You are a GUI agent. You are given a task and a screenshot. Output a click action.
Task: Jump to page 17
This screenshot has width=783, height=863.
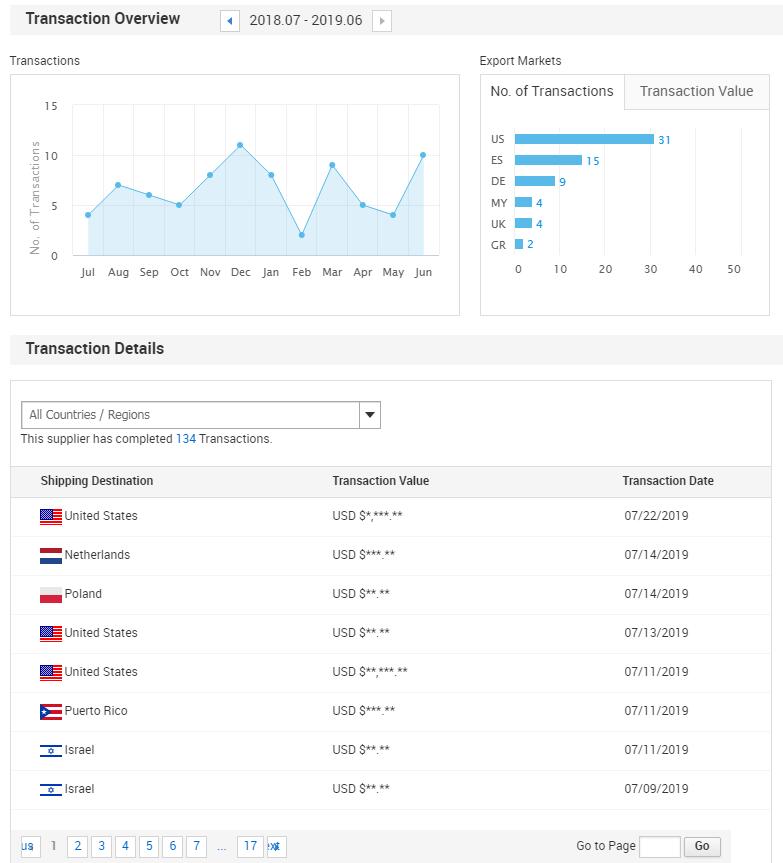tap(250, 846)
